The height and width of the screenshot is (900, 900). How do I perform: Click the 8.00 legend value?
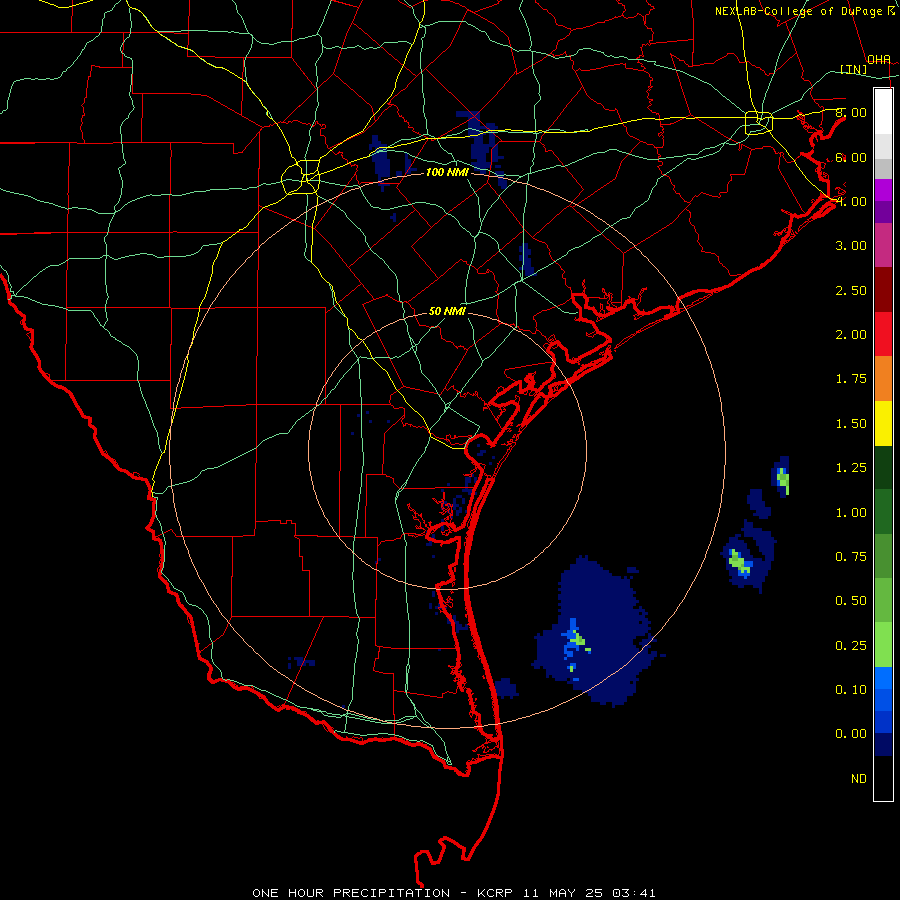pyautogui.click(x=851, y=112)
